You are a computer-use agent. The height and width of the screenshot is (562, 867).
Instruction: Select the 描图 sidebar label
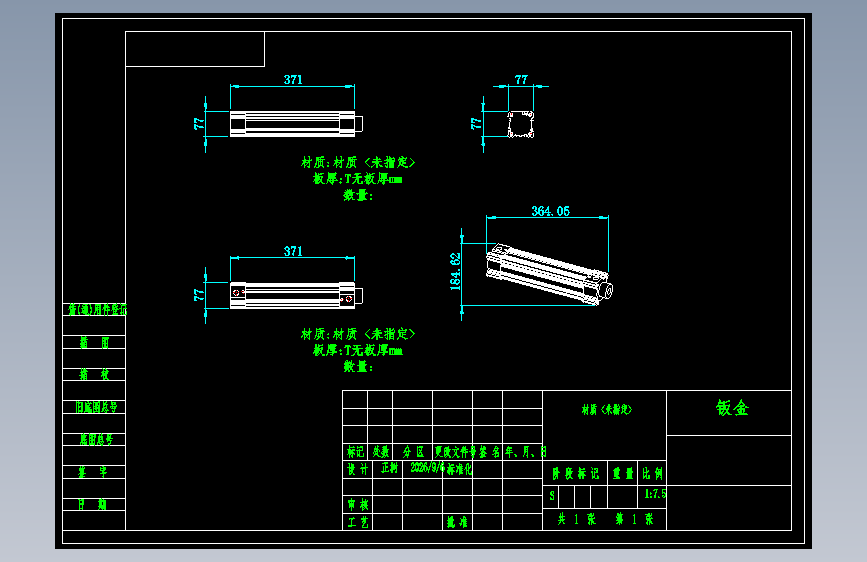tap(94, 342)
